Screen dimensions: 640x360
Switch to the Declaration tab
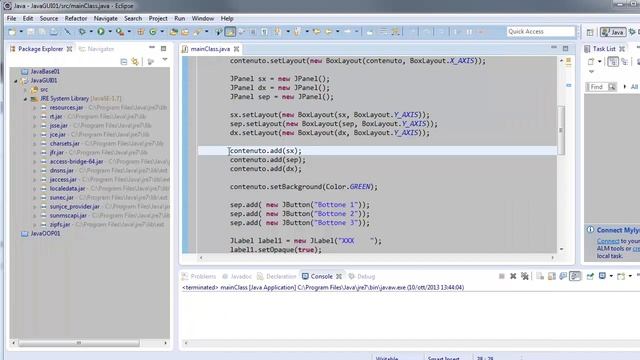coord(276,276)
